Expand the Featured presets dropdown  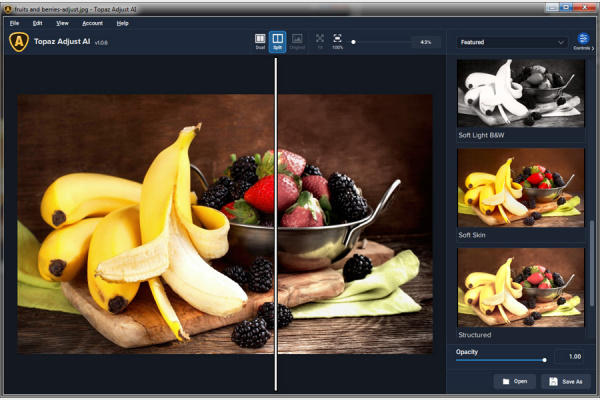512,42
